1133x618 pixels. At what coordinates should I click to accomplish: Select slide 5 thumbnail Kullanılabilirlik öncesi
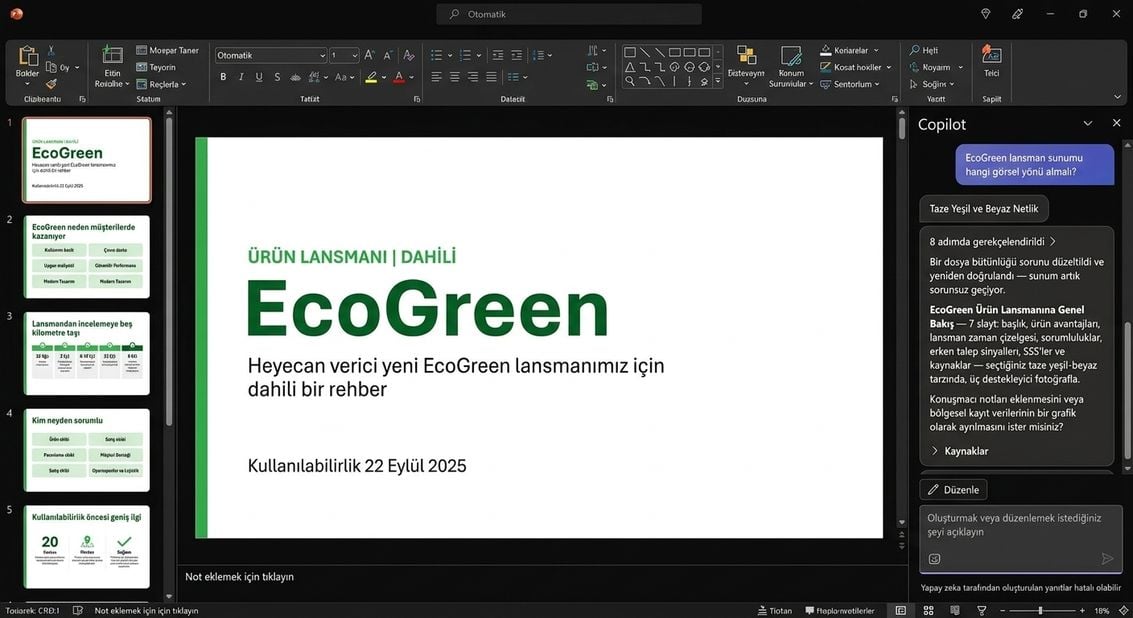[x=87, y=547]
